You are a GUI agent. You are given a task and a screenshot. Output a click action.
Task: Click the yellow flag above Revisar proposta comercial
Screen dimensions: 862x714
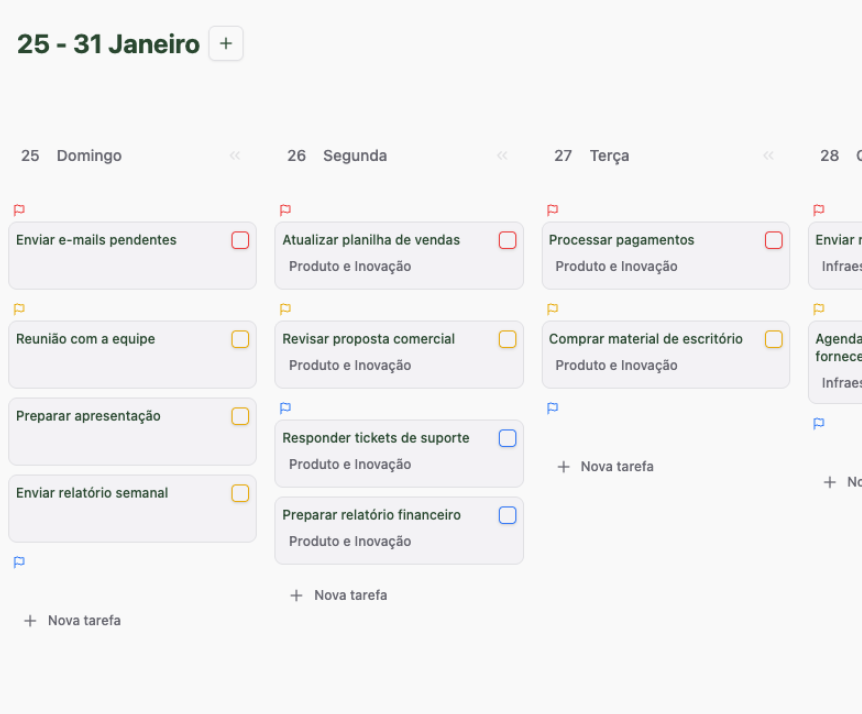click(285, 309)
